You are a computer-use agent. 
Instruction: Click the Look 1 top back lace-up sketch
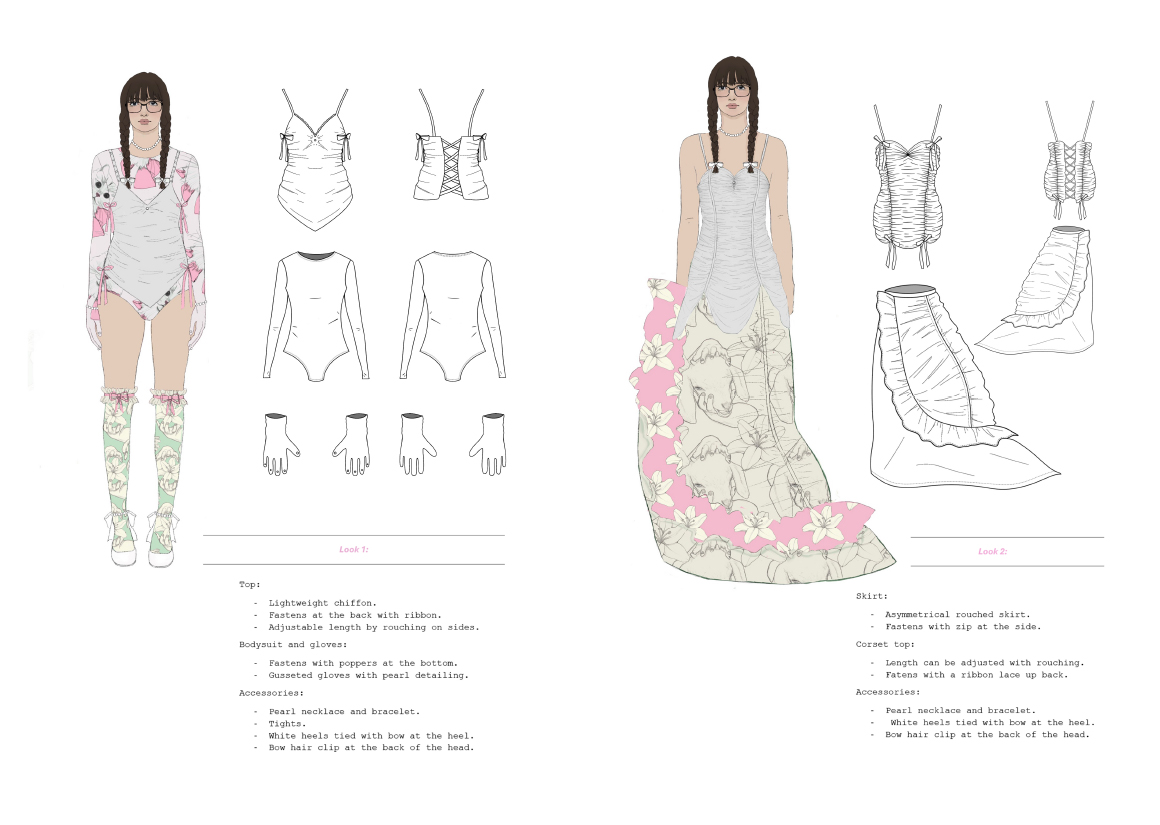point(452,145)
